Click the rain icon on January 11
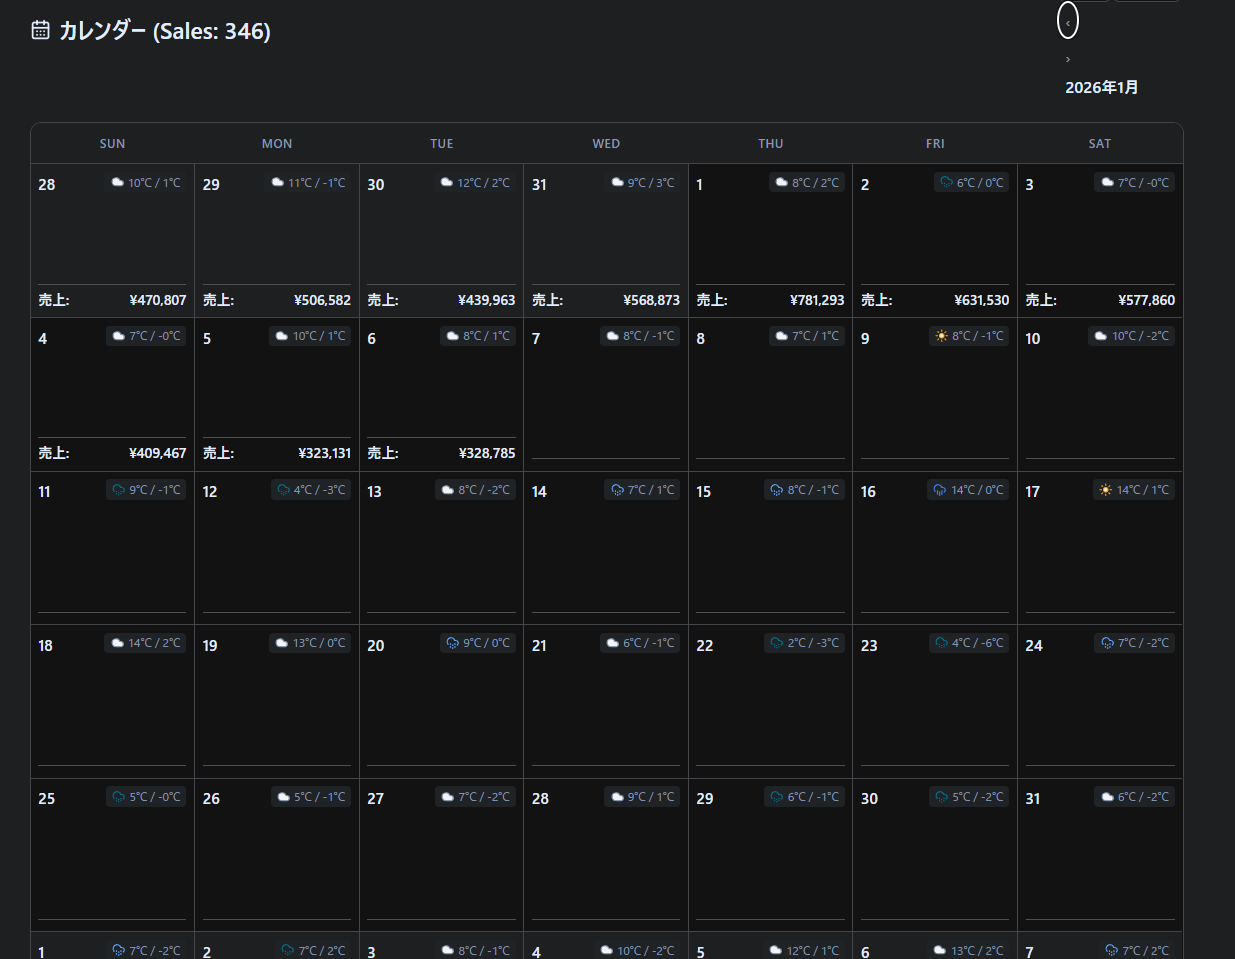The height and width of the screenshot is (959, 1235). click(x=118, y=490)
